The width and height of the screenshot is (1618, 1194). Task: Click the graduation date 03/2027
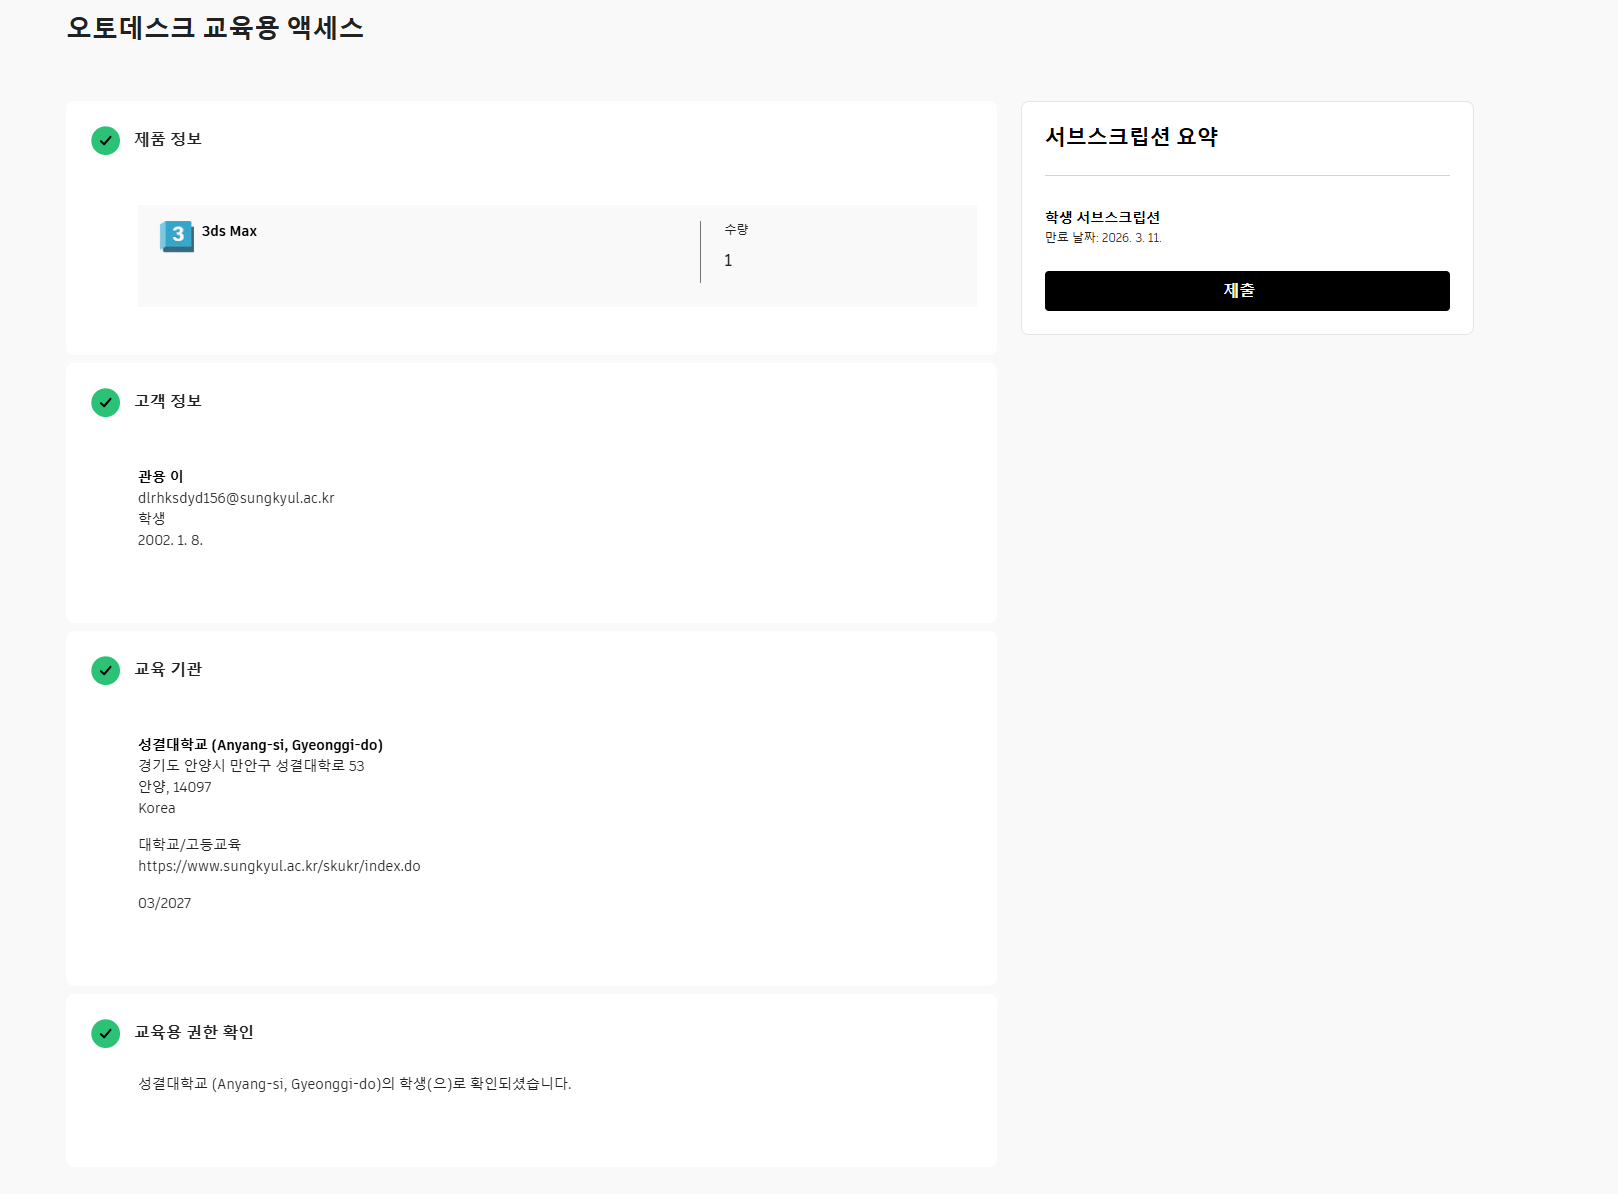point(164,903)
